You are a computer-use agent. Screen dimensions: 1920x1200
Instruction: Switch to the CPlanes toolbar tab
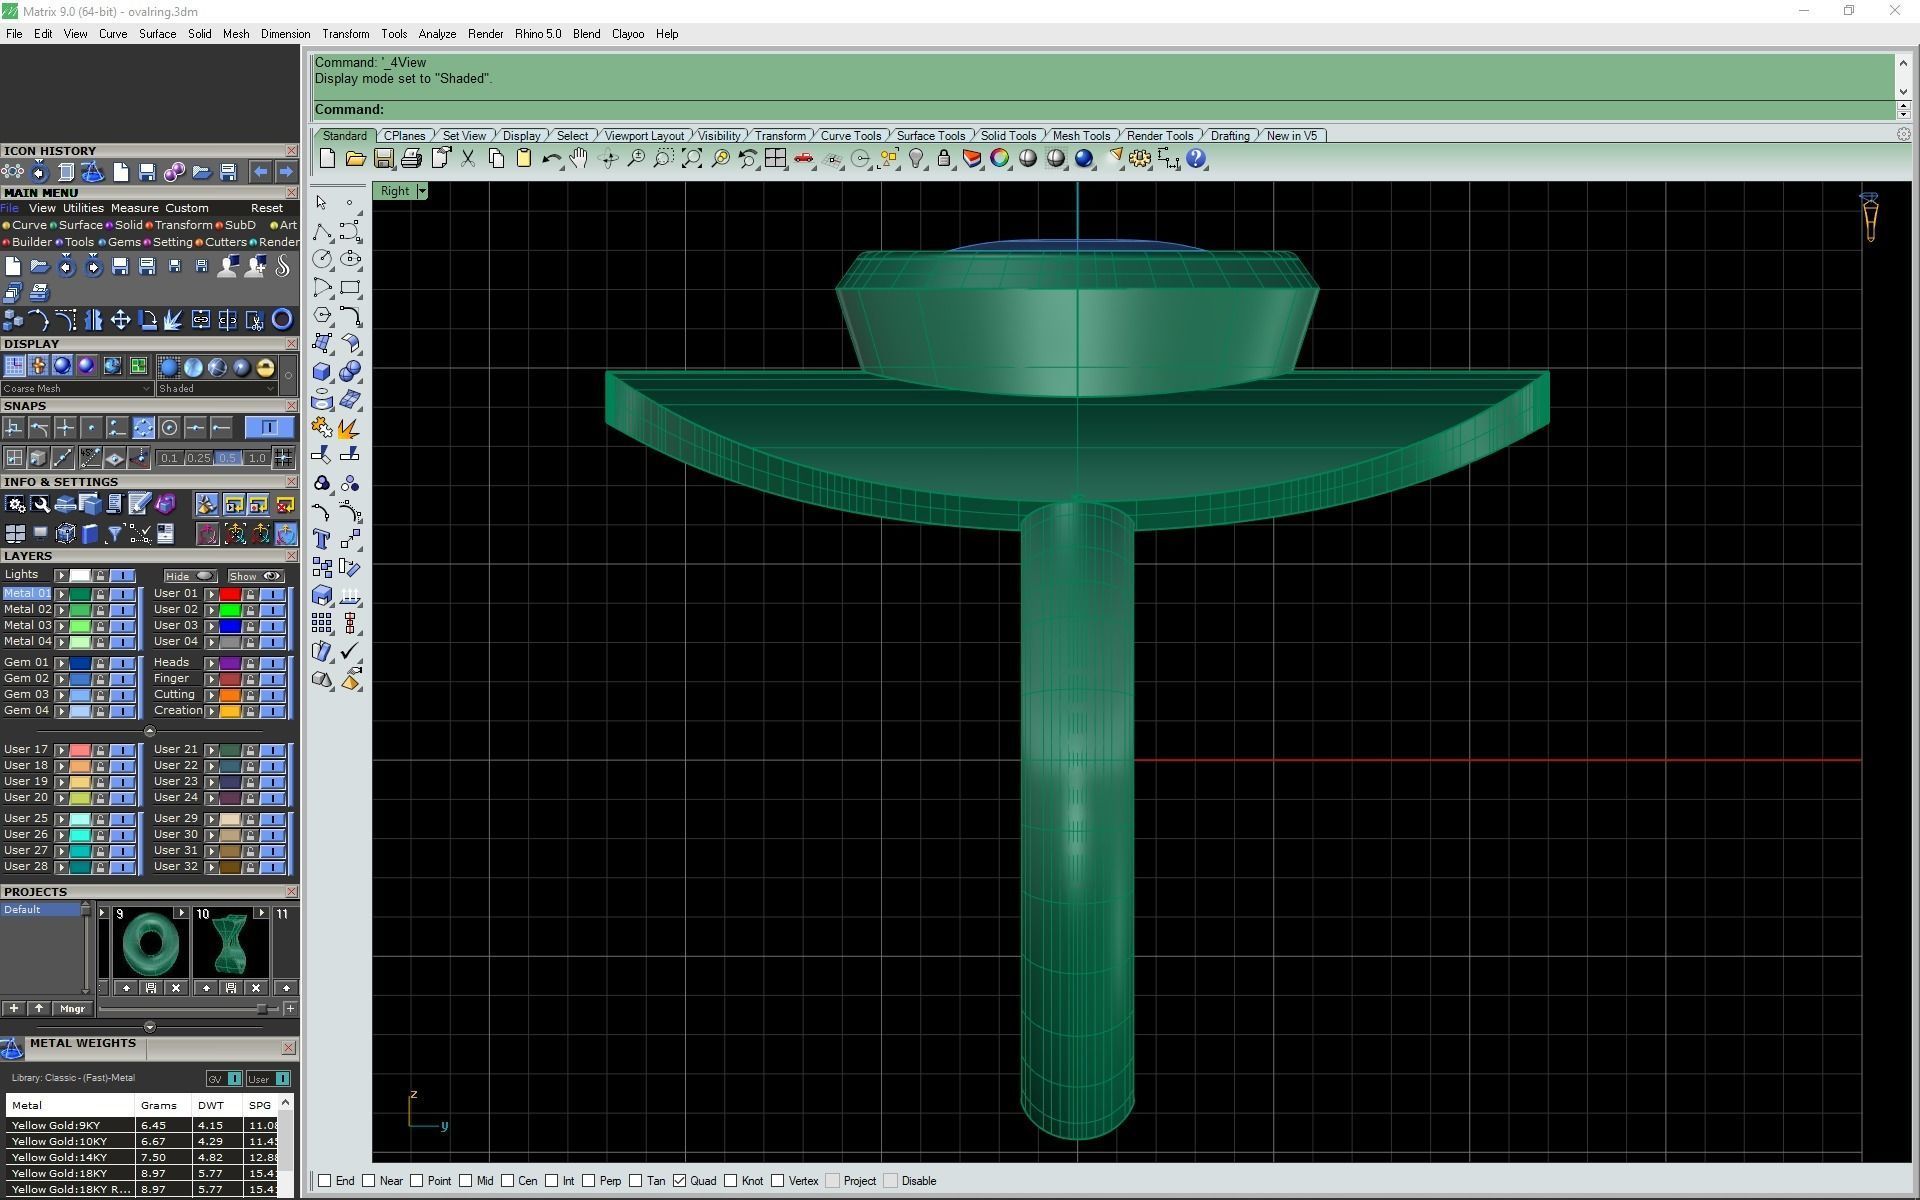point(405,136)
